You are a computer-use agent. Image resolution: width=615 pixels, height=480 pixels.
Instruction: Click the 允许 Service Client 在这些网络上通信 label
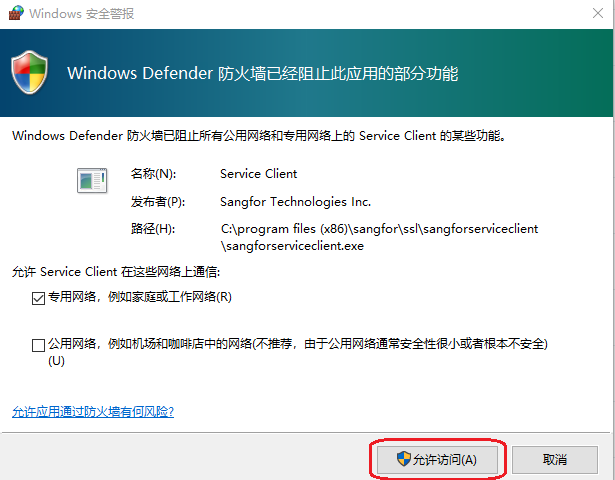116,271
